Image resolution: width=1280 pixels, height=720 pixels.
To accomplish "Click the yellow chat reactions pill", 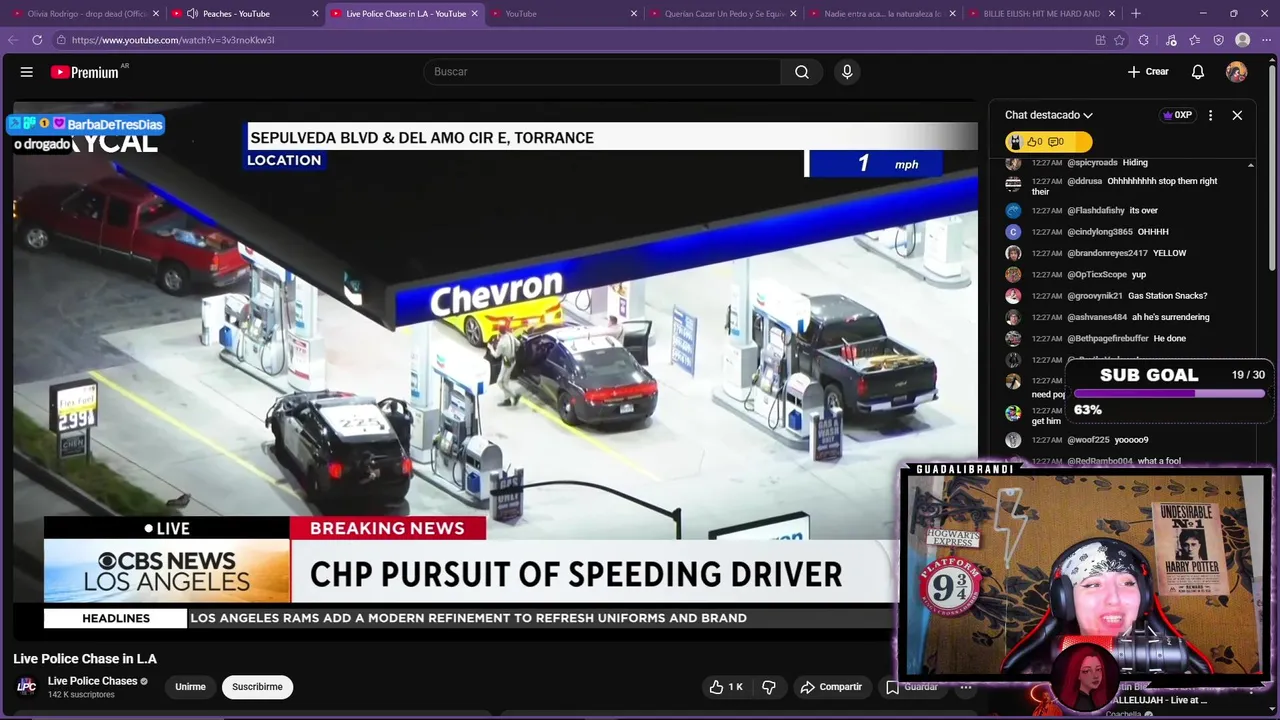I will (x=1048, y=142).
